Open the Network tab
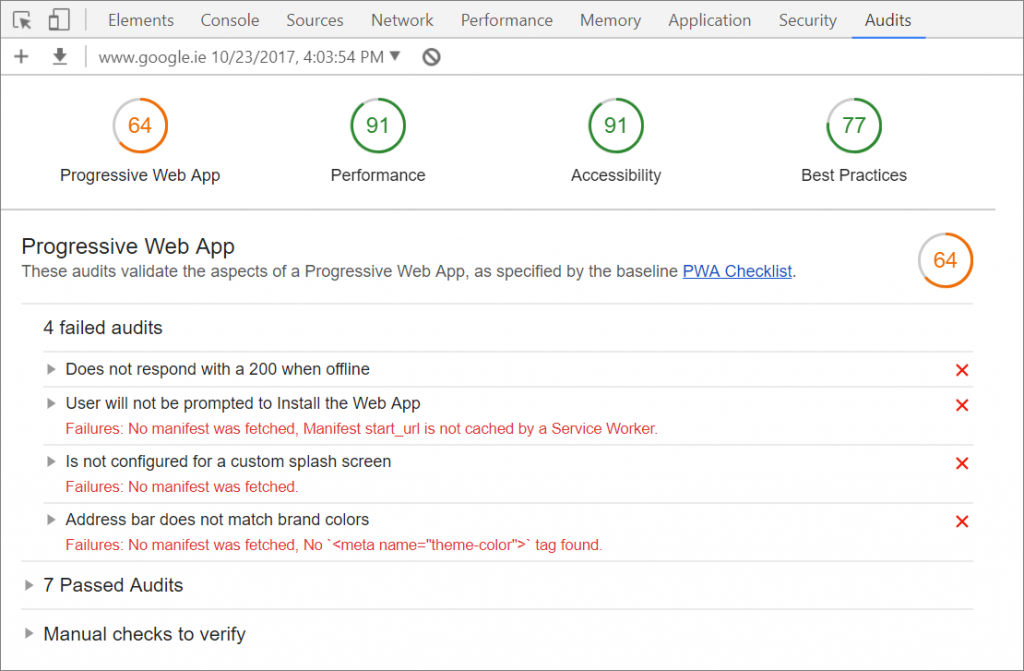 point(402,20)
